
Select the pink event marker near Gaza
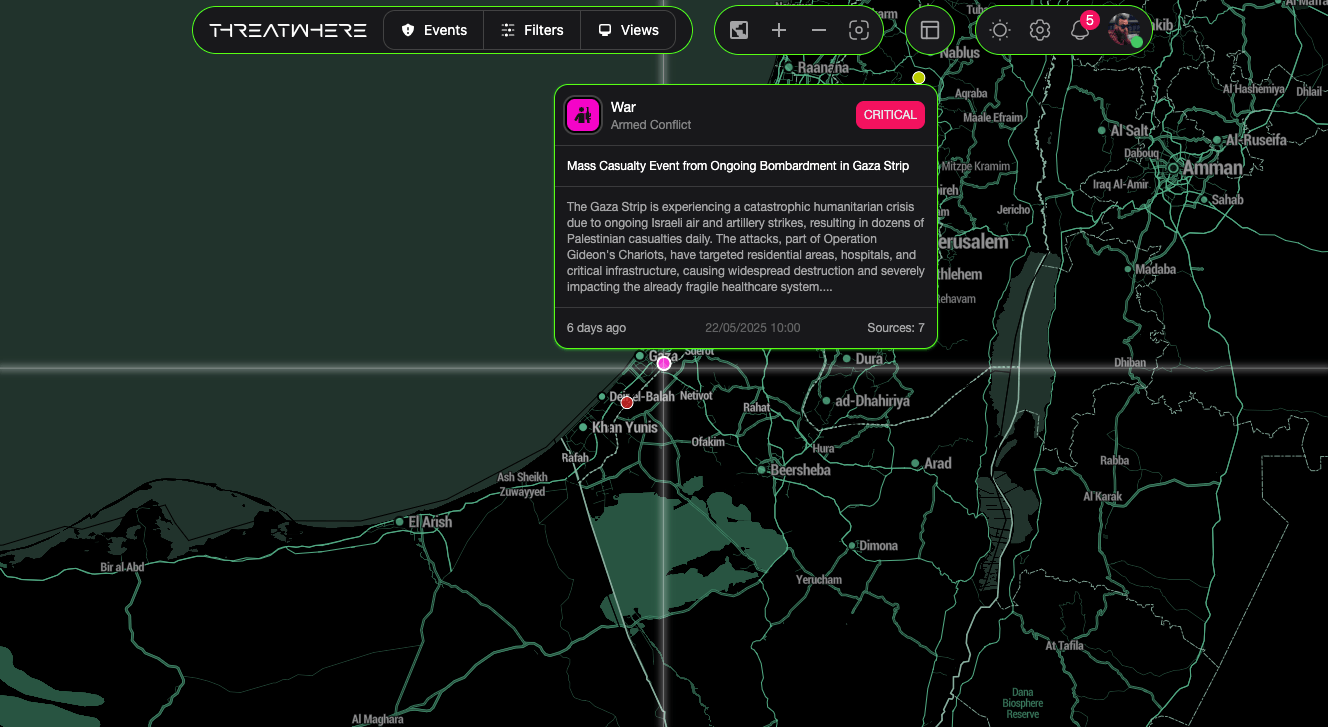click(x=663, y=364)
